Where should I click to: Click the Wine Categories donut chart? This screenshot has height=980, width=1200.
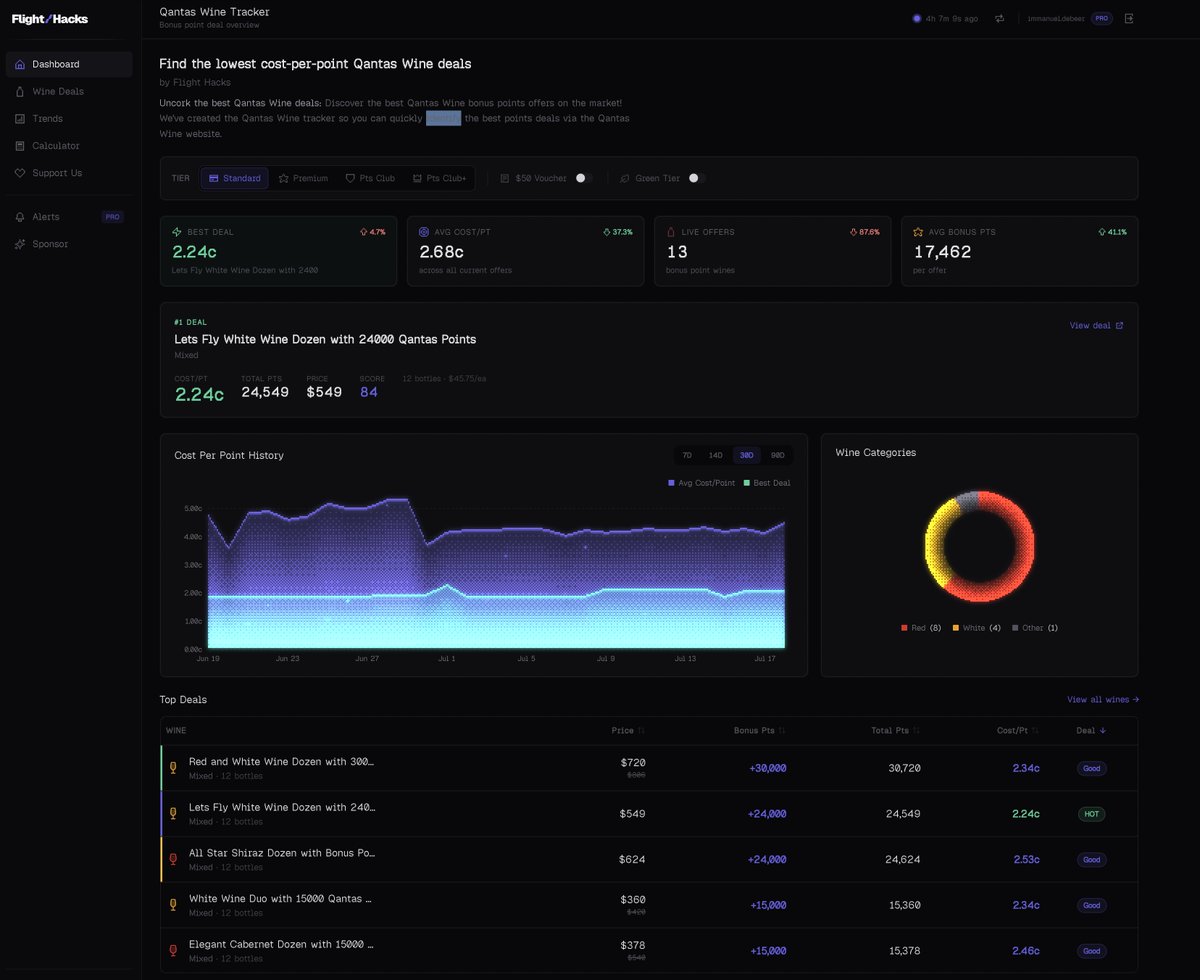[979, 546]
